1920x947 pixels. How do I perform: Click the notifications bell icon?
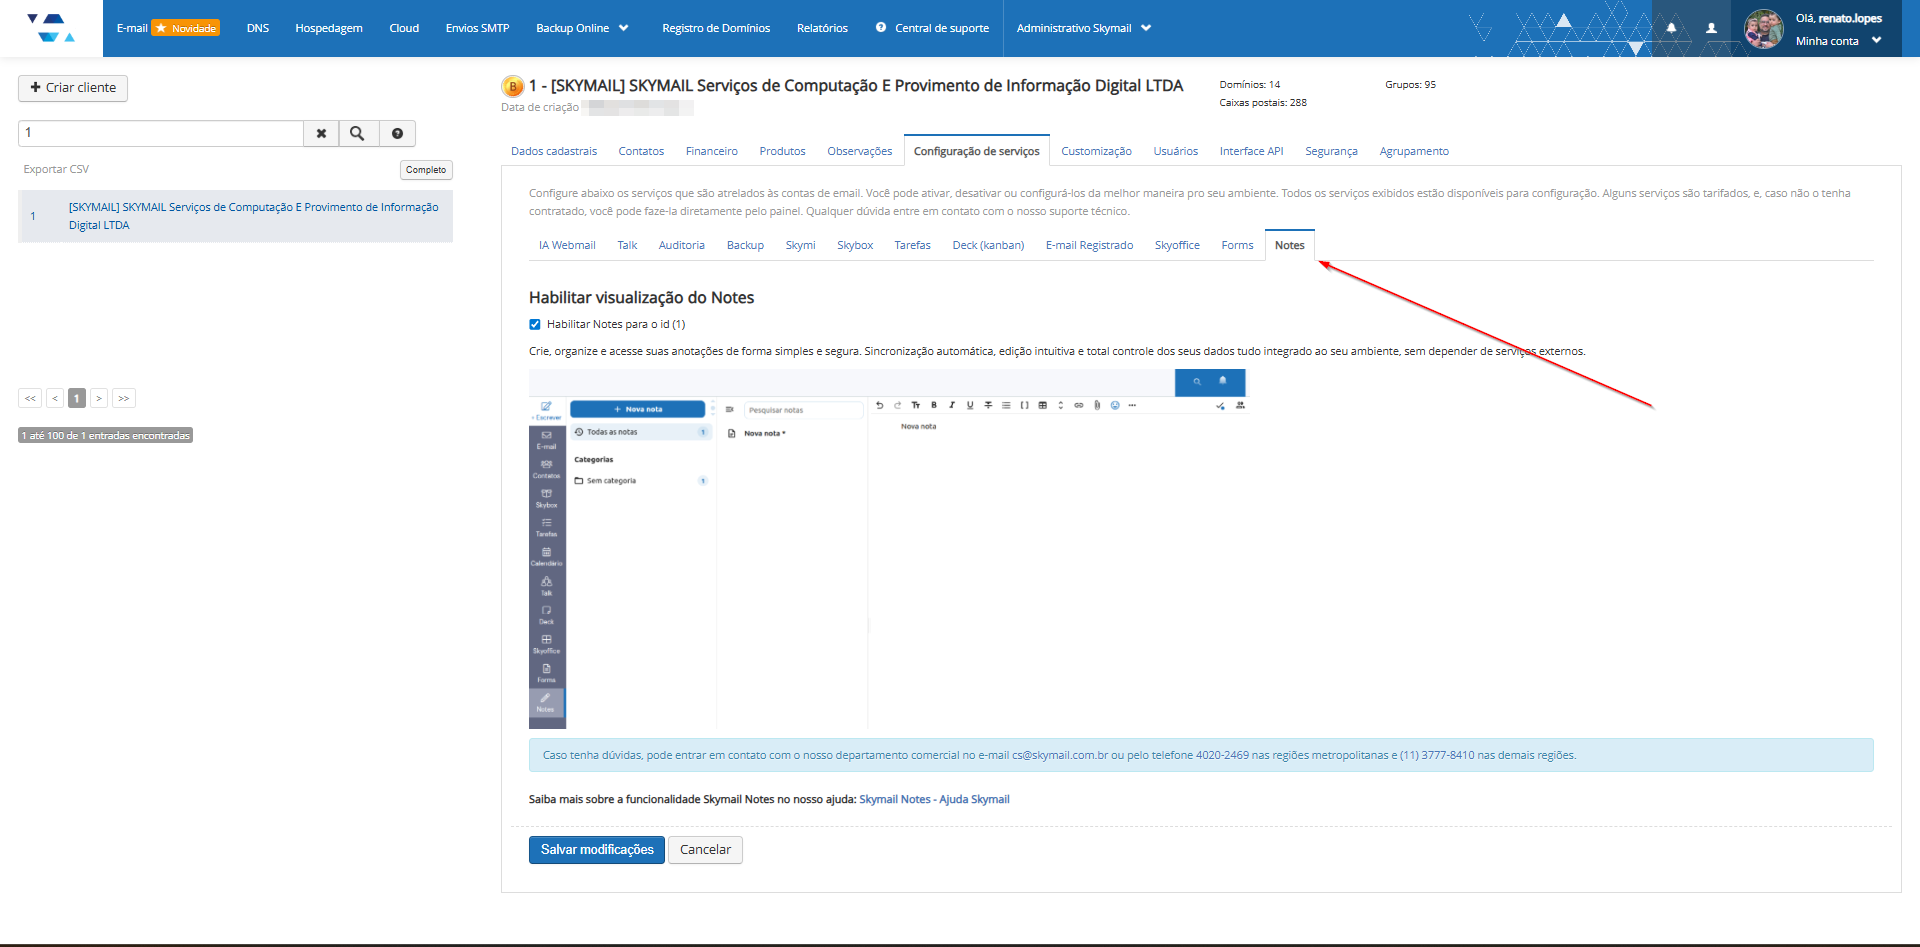click(x=1671, y=28)
